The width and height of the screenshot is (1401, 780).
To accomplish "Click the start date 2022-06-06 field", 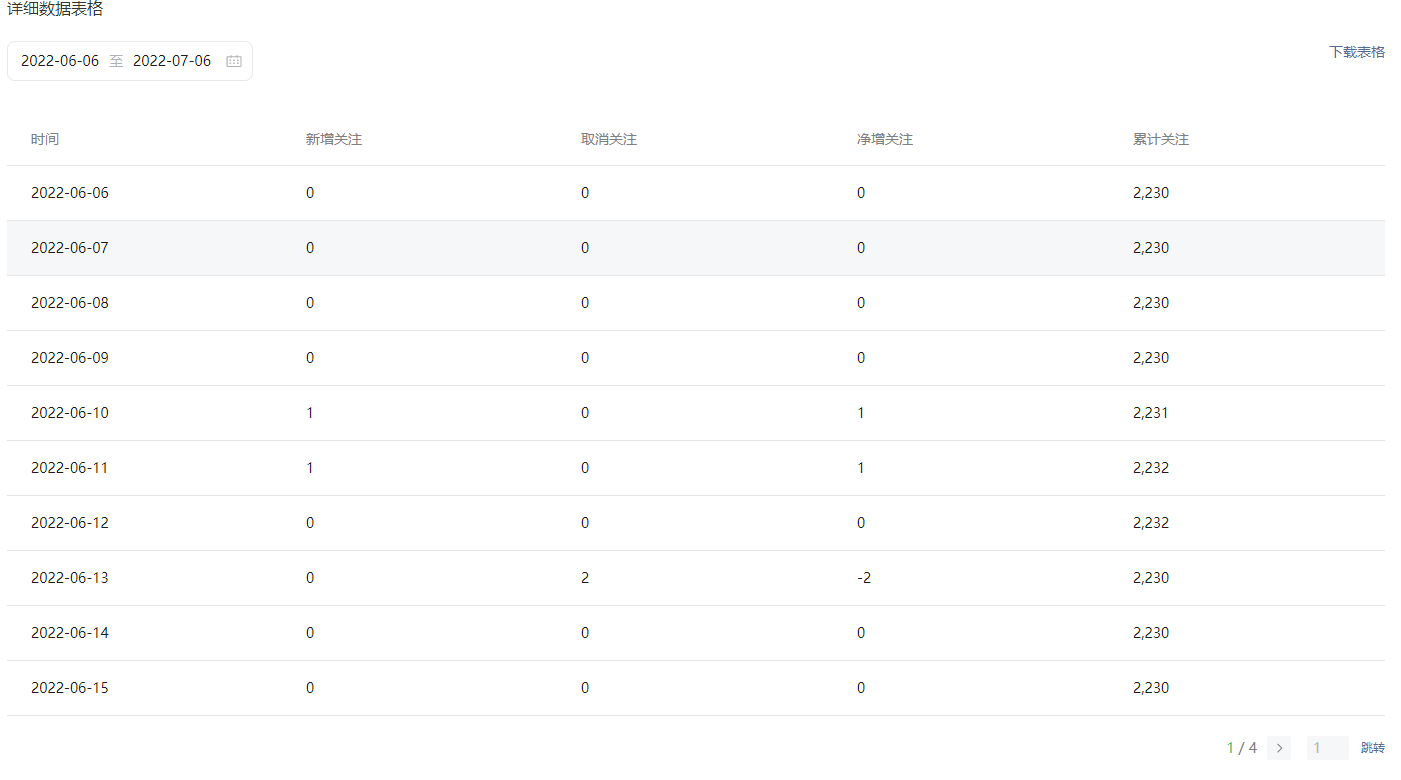I will (60, 61).
